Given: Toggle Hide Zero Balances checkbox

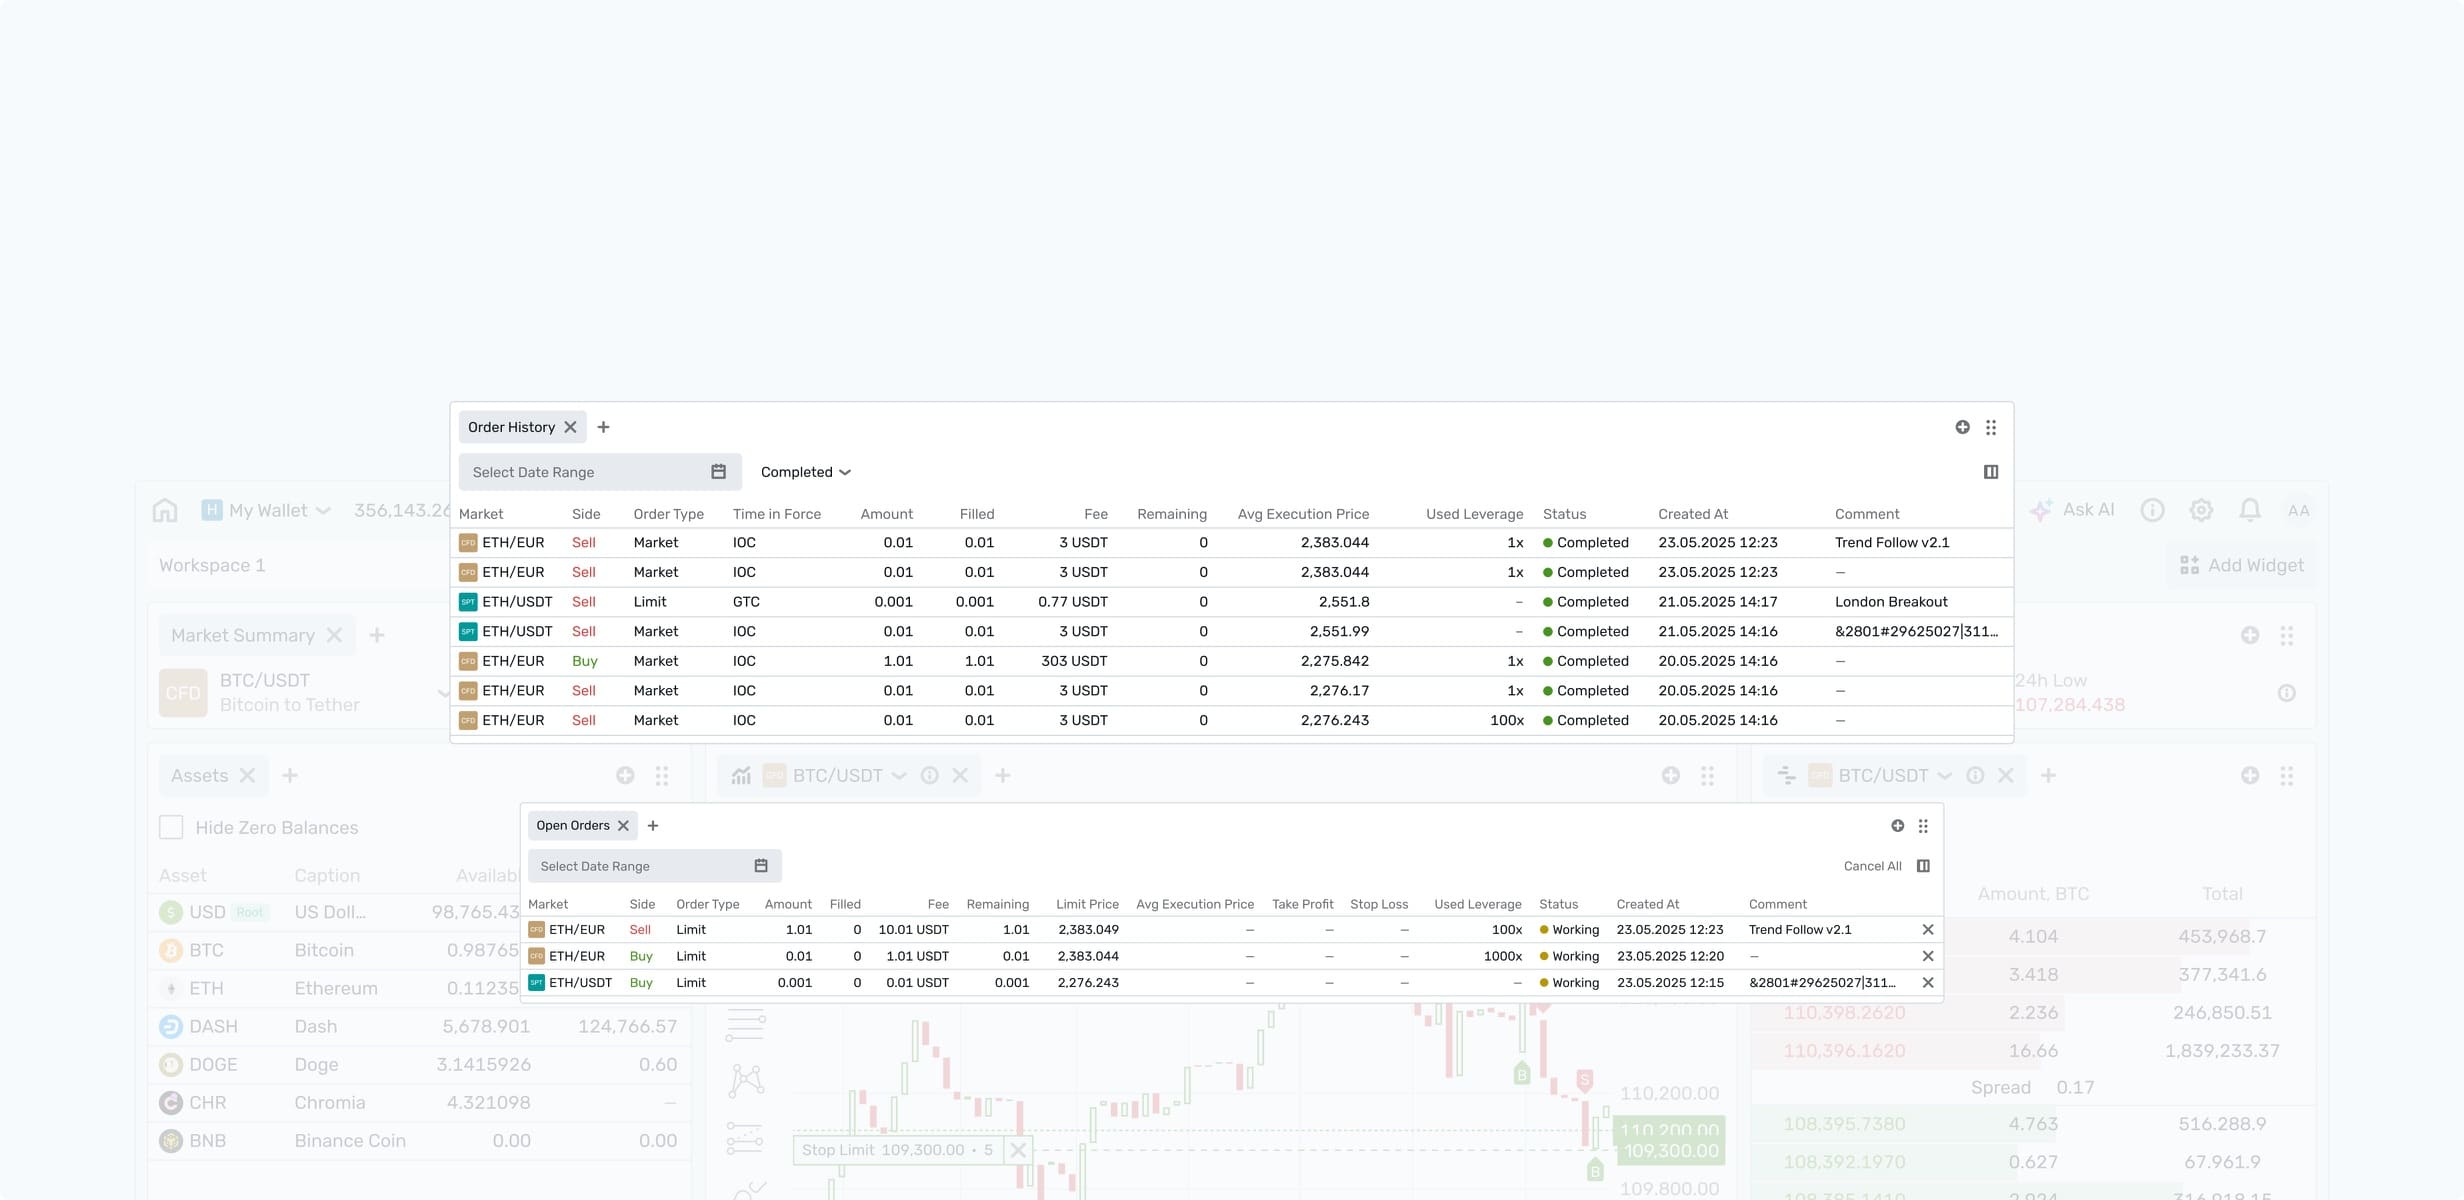Looking at the screenshot, I should tap(171, 827).
